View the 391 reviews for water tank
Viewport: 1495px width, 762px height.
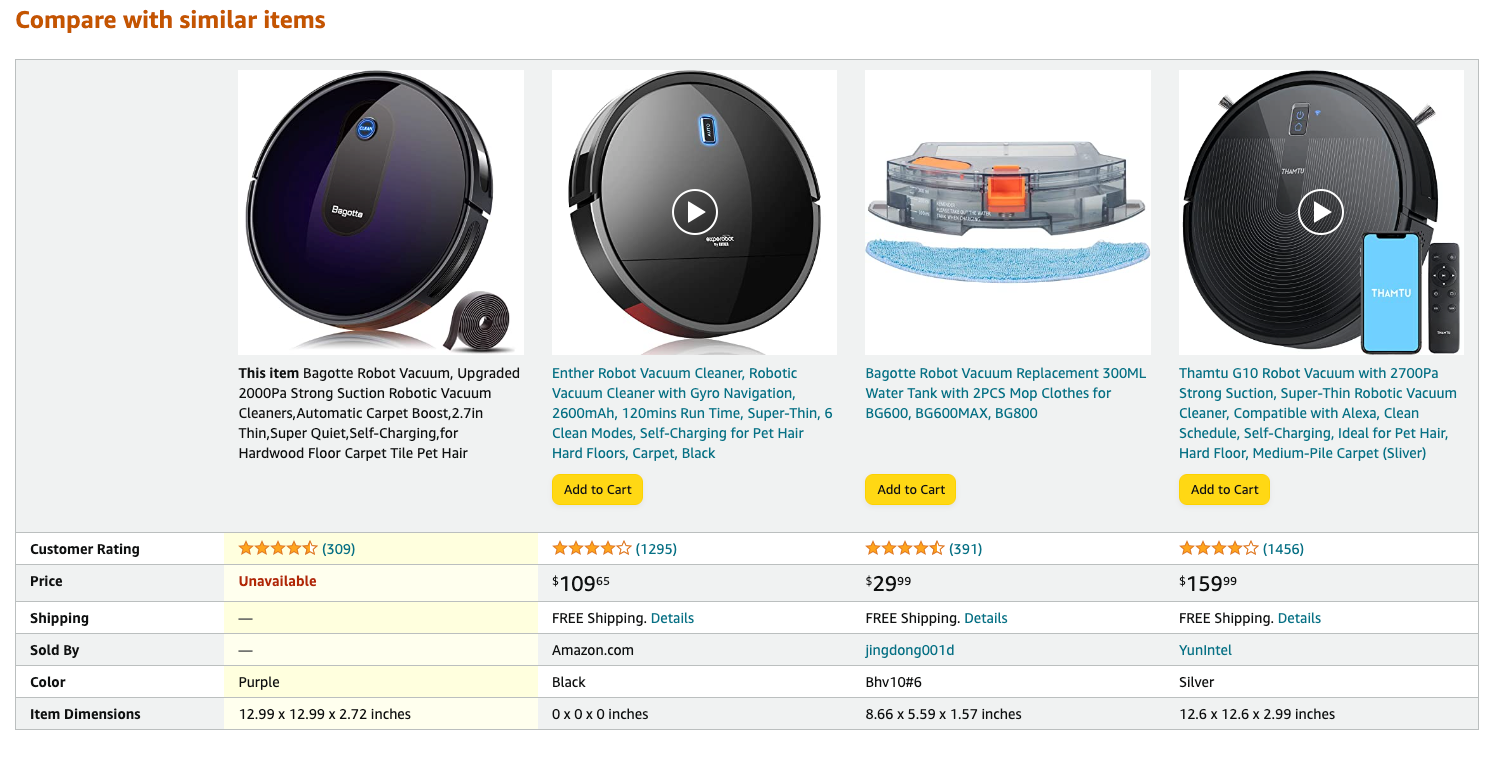click(x=966, y=549)
